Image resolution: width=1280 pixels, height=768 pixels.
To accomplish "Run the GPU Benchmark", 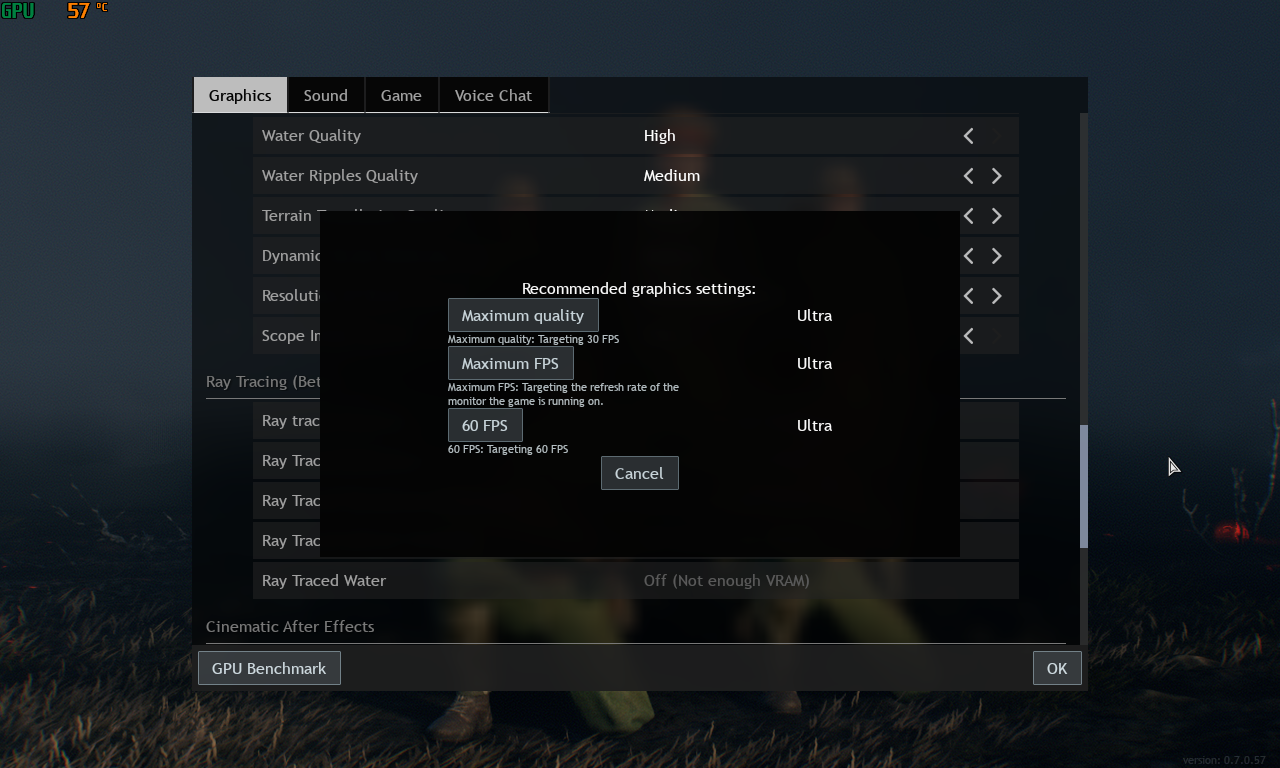I will pos(269,668).
